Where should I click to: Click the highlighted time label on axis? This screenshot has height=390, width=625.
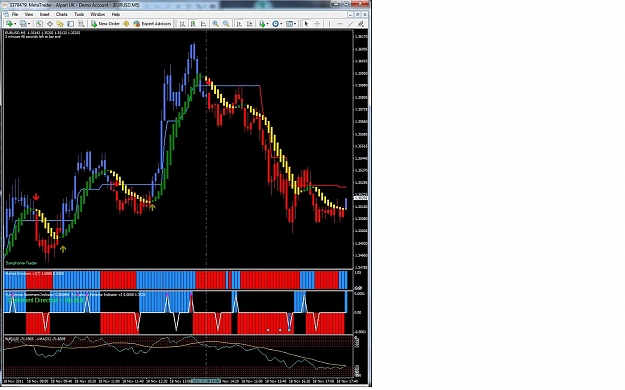tap(207, 381)
